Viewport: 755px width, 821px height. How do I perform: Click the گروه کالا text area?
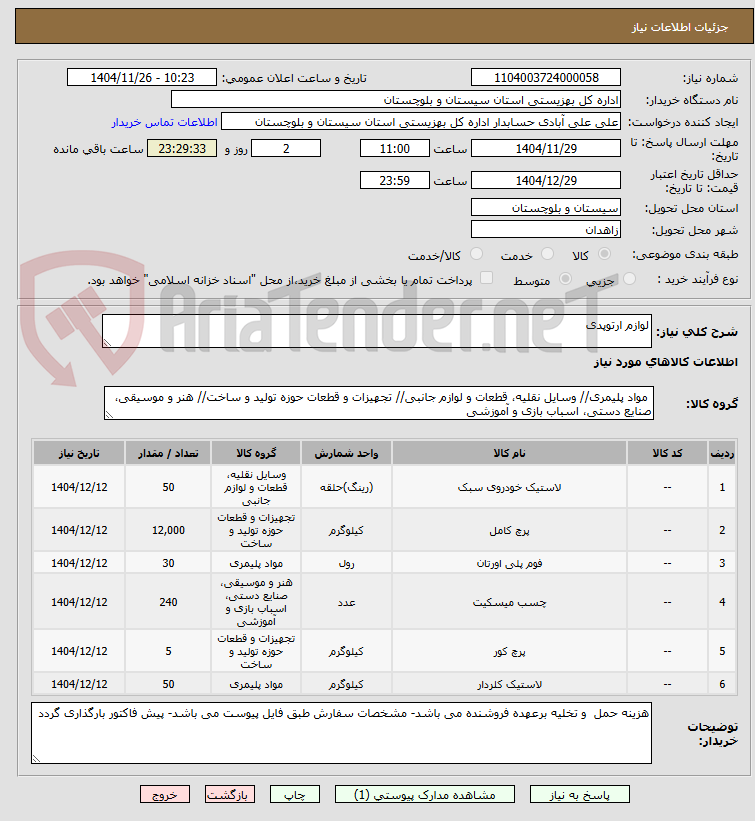pyautogui.click(x=379, y=403)
